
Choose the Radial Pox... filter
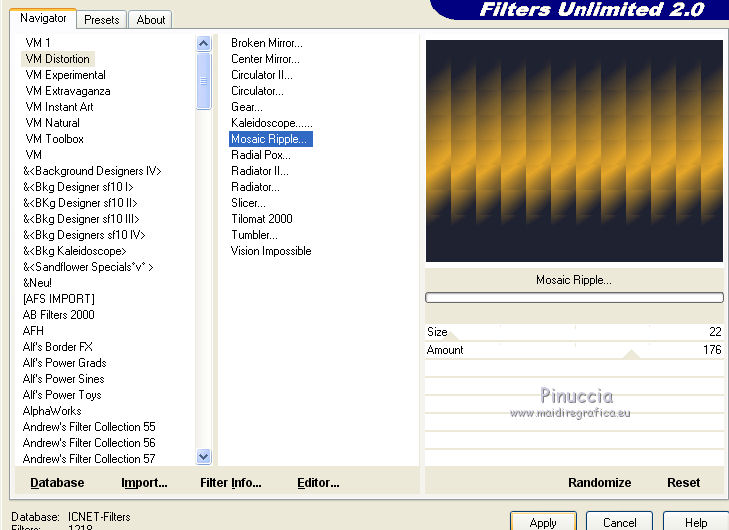261,155
